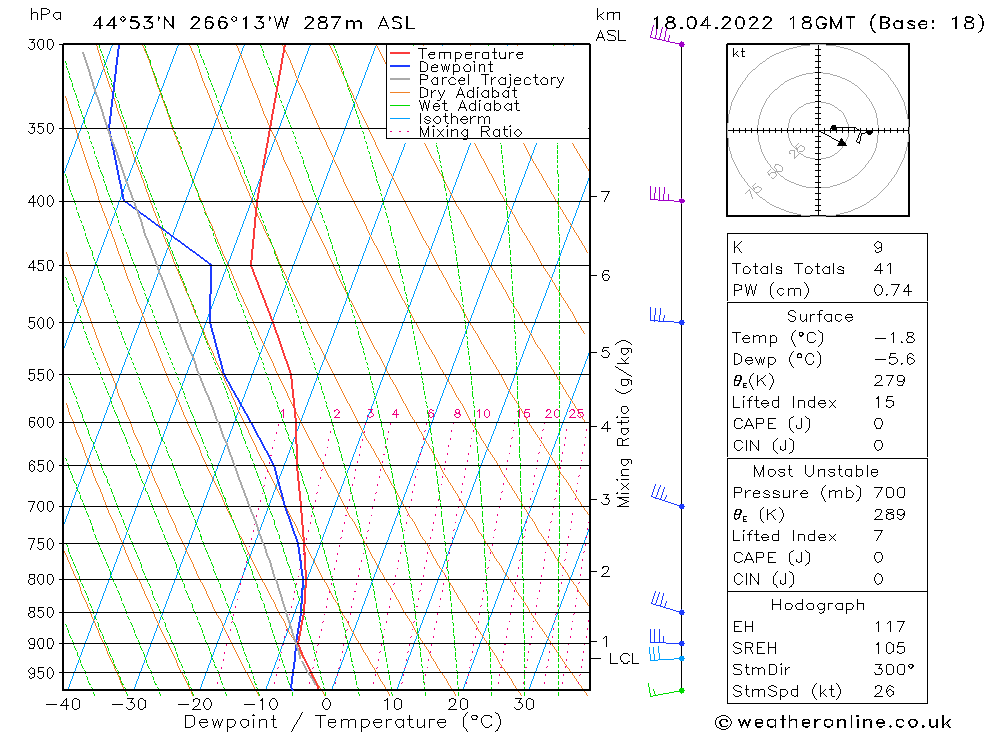
Task: Click the '30' temperature axis label
Action: point(524,704)
